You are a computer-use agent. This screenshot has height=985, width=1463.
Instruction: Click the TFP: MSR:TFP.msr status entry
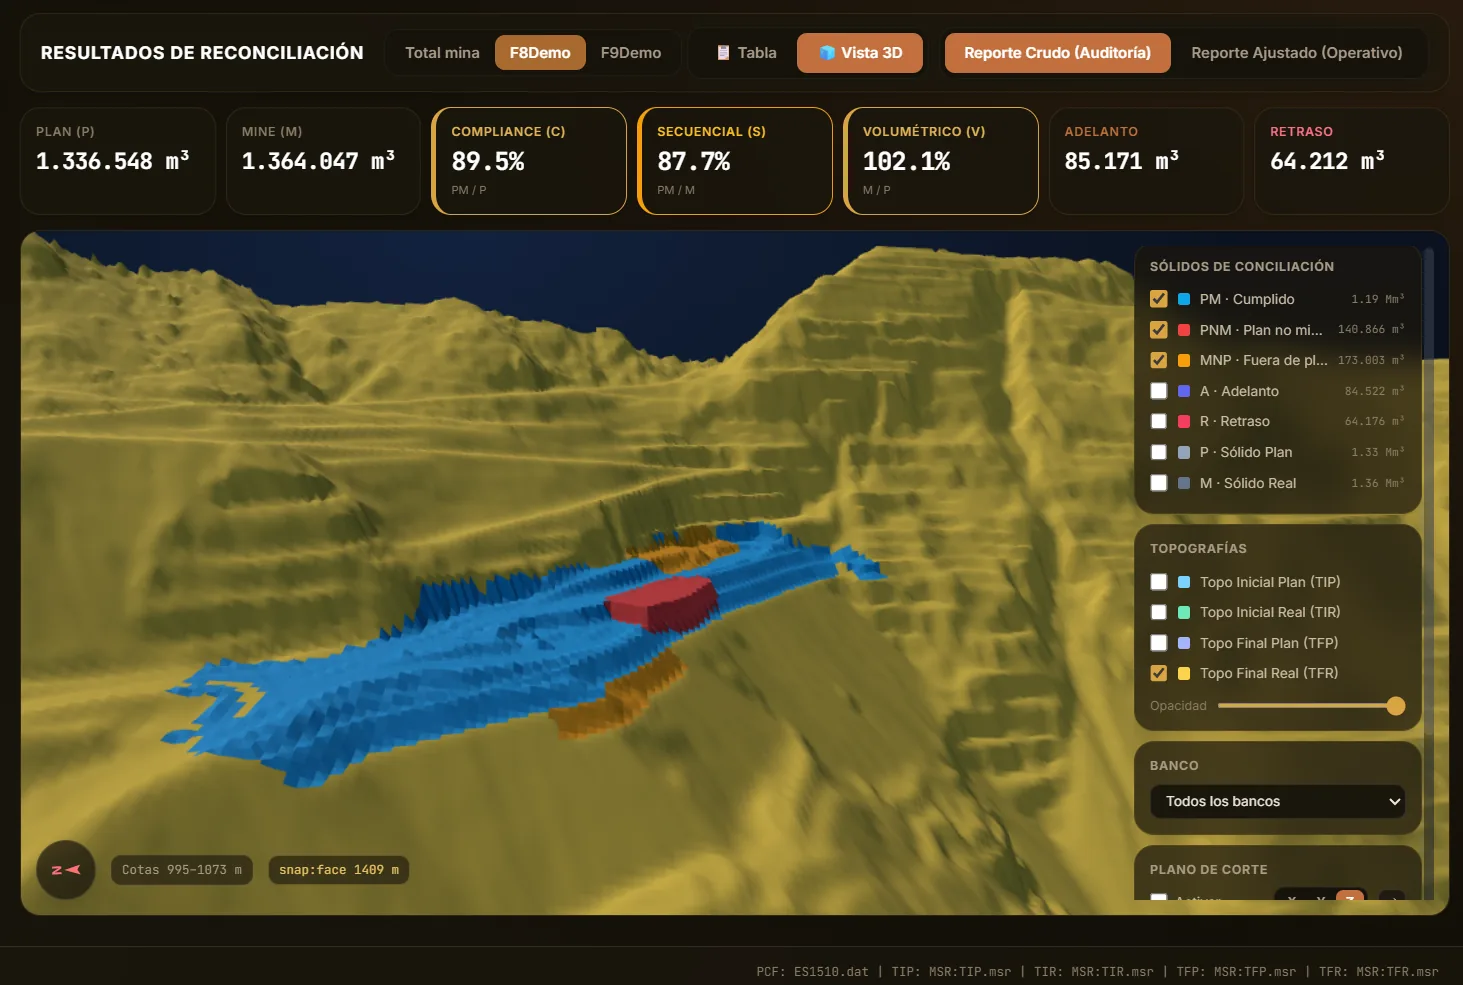pyautogui.click(x=1236, y=971)
